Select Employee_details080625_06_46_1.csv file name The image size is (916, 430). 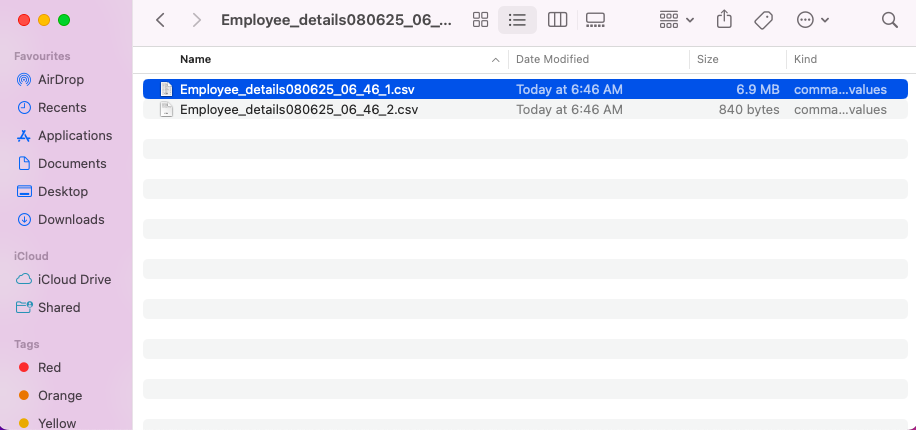point(297,89)
